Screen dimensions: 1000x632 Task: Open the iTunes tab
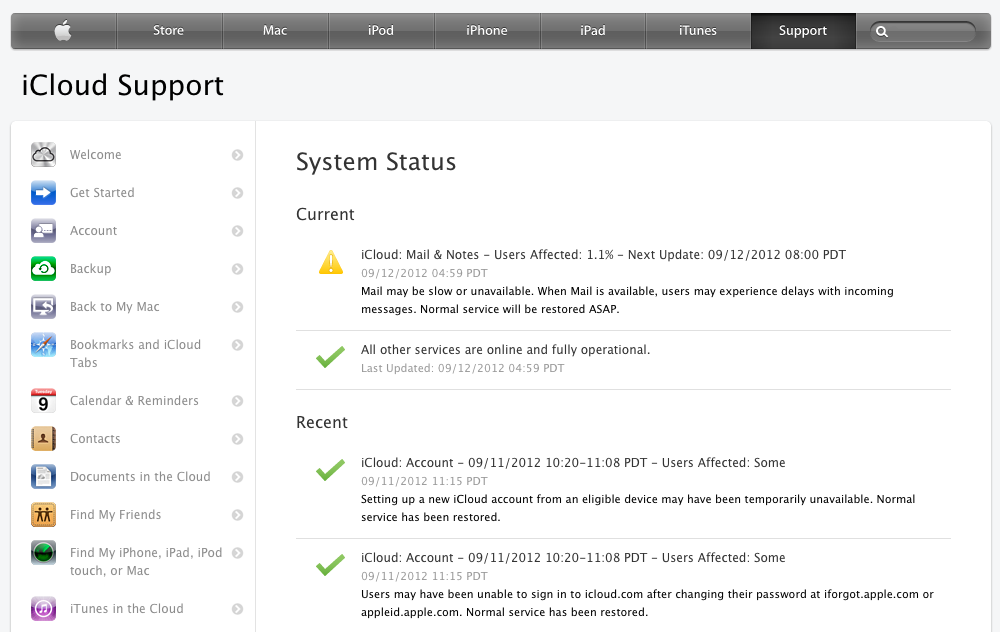coord(698,31)
